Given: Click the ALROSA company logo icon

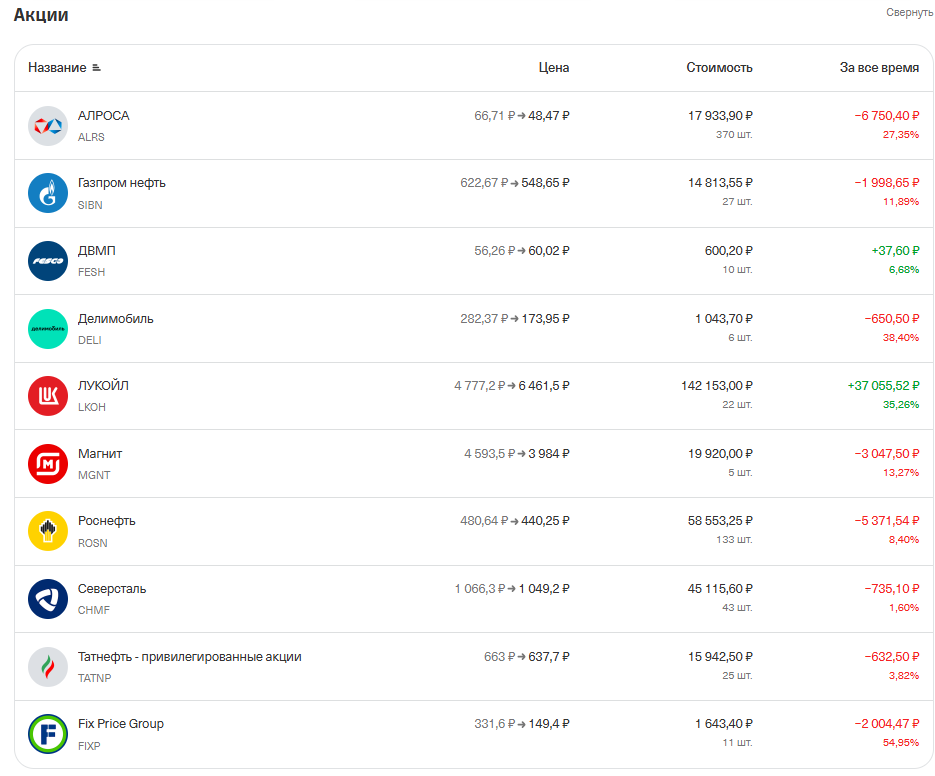Looking at the screenshot, I should coord(48,126).
